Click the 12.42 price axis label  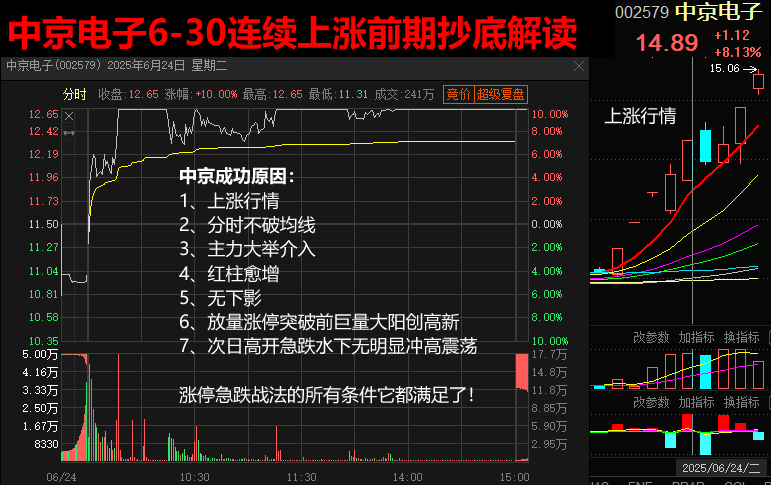point(43,131)
